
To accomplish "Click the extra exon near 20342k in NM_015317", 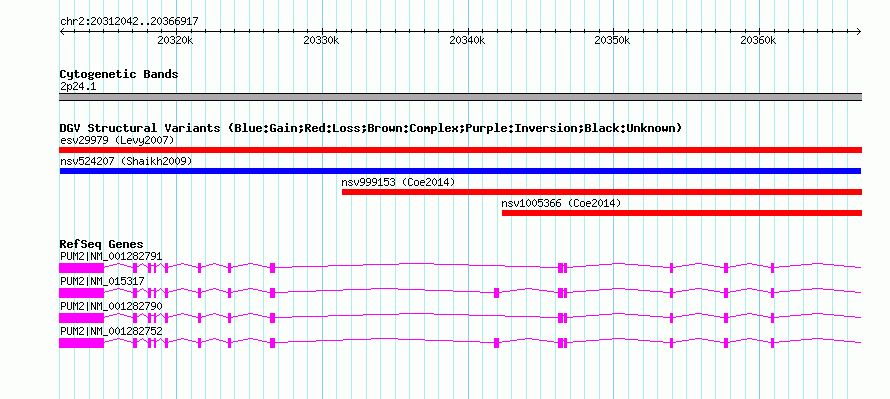I will coord(496,293).
